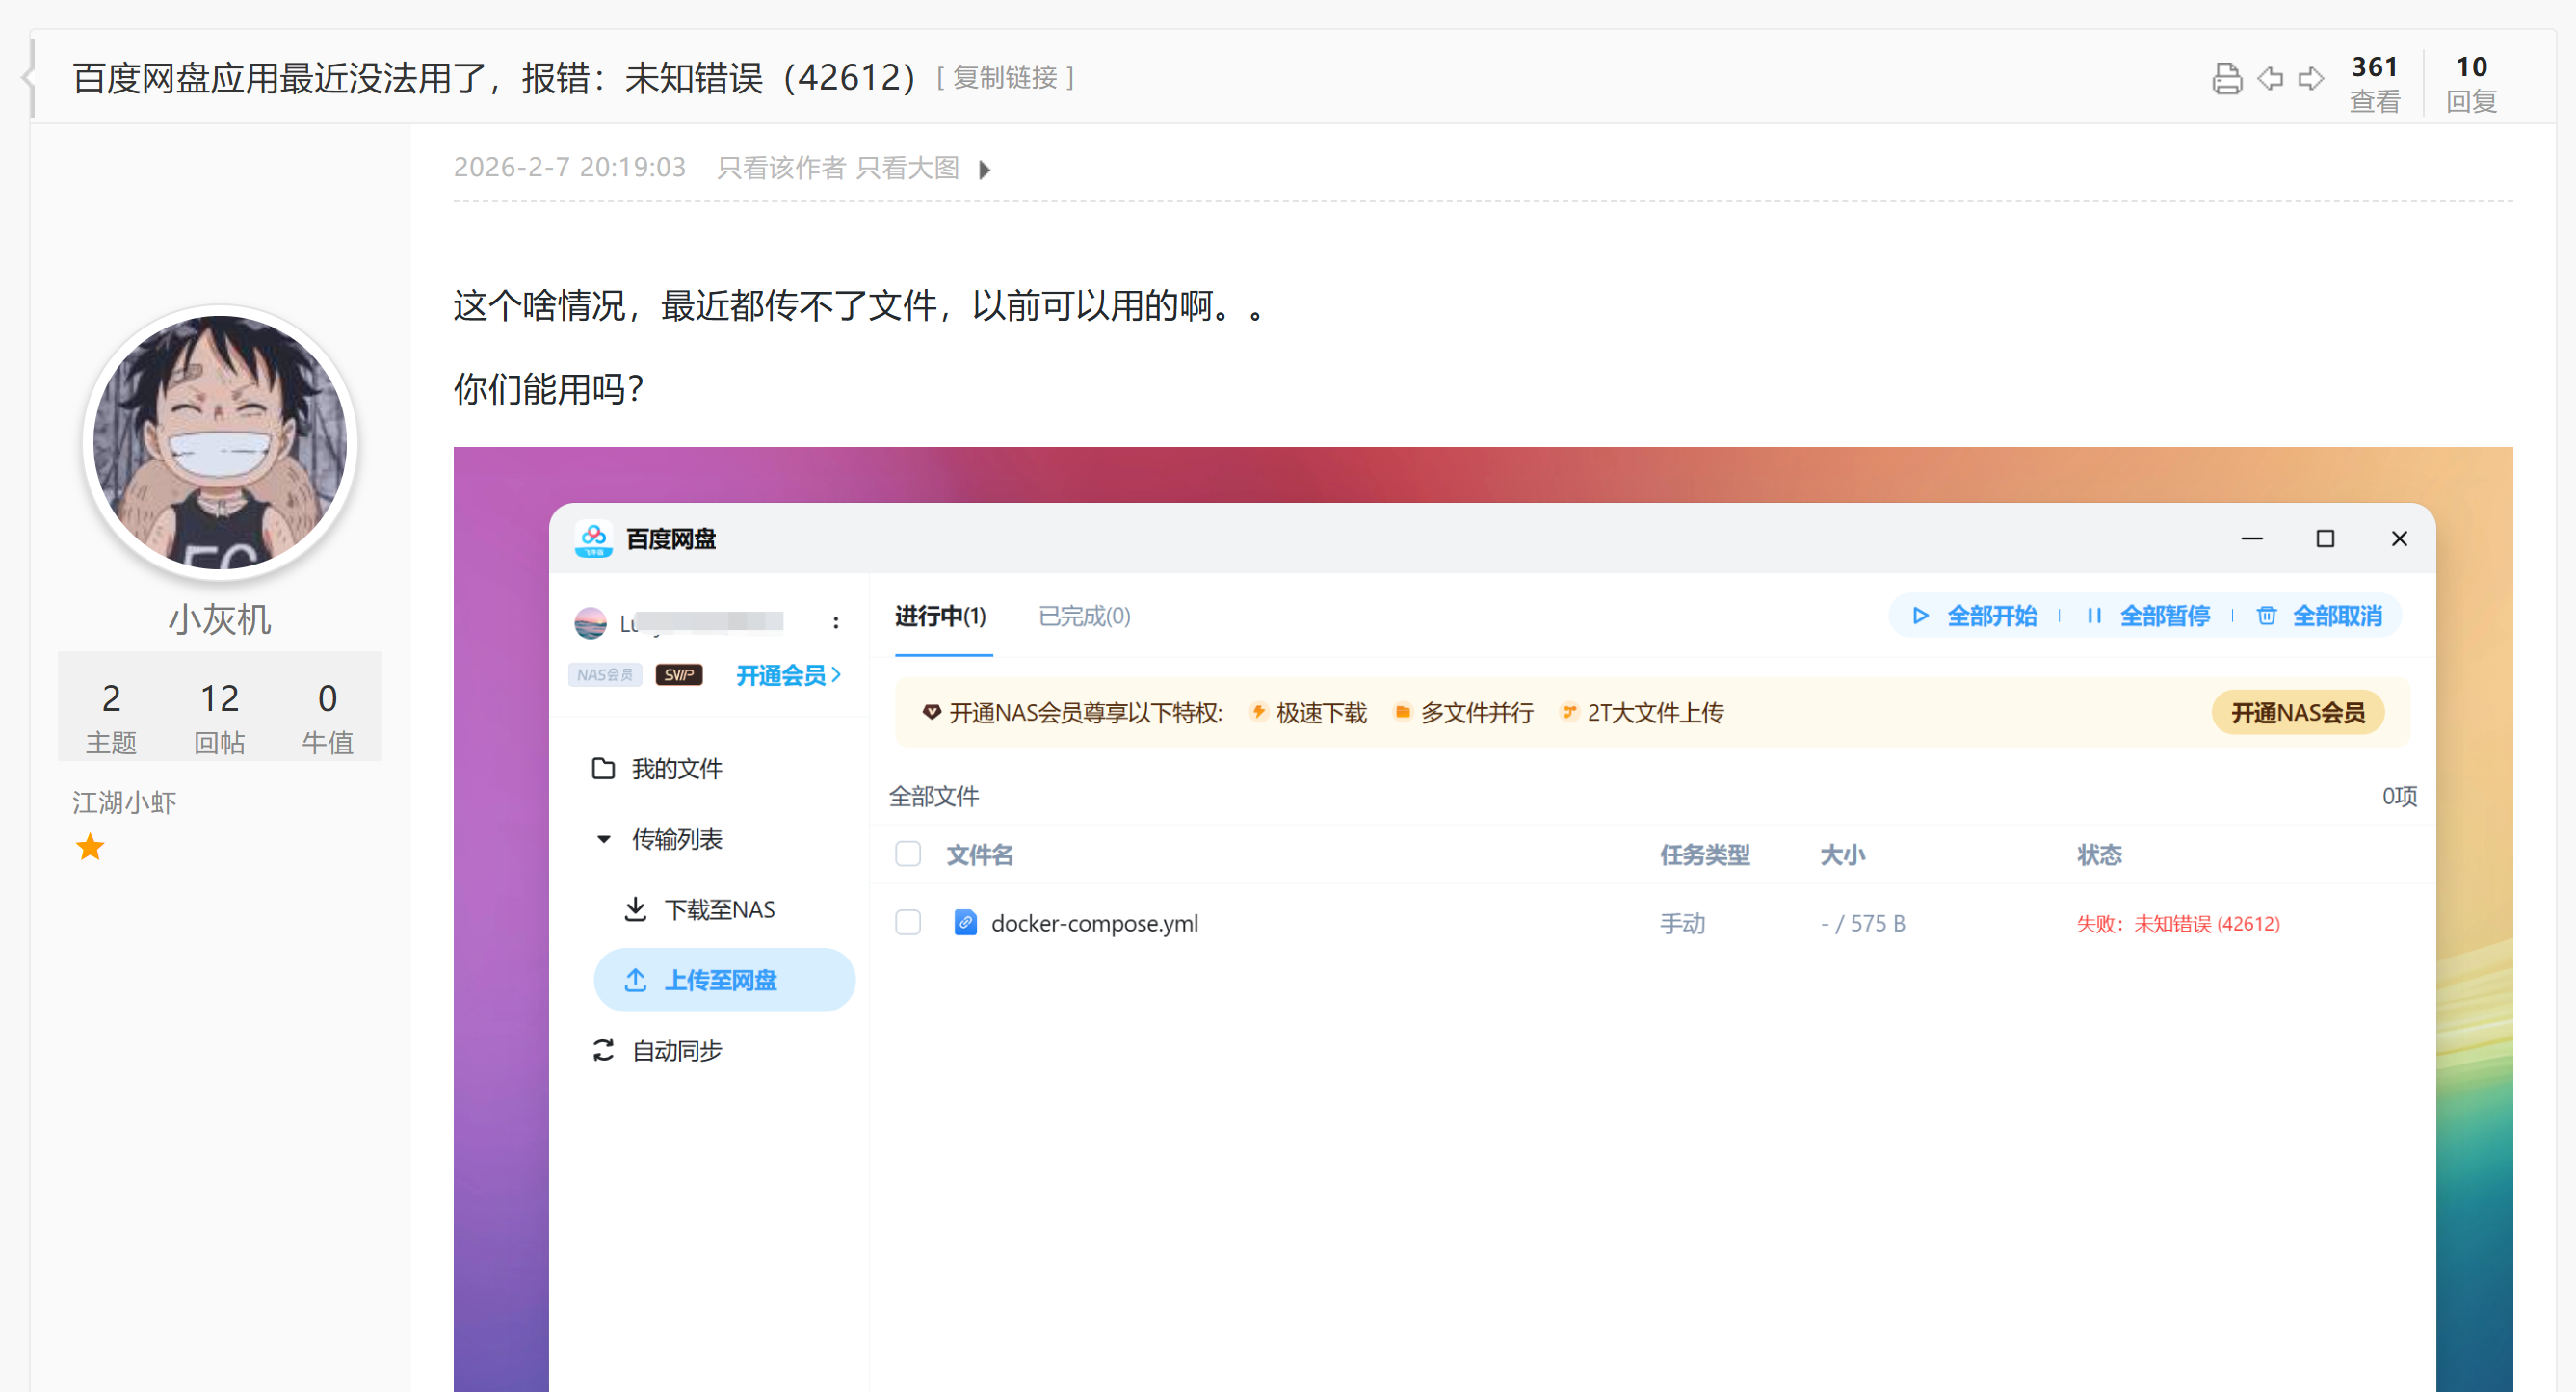
Task: Click the print icon above the post
Action: coord(2228,79)
